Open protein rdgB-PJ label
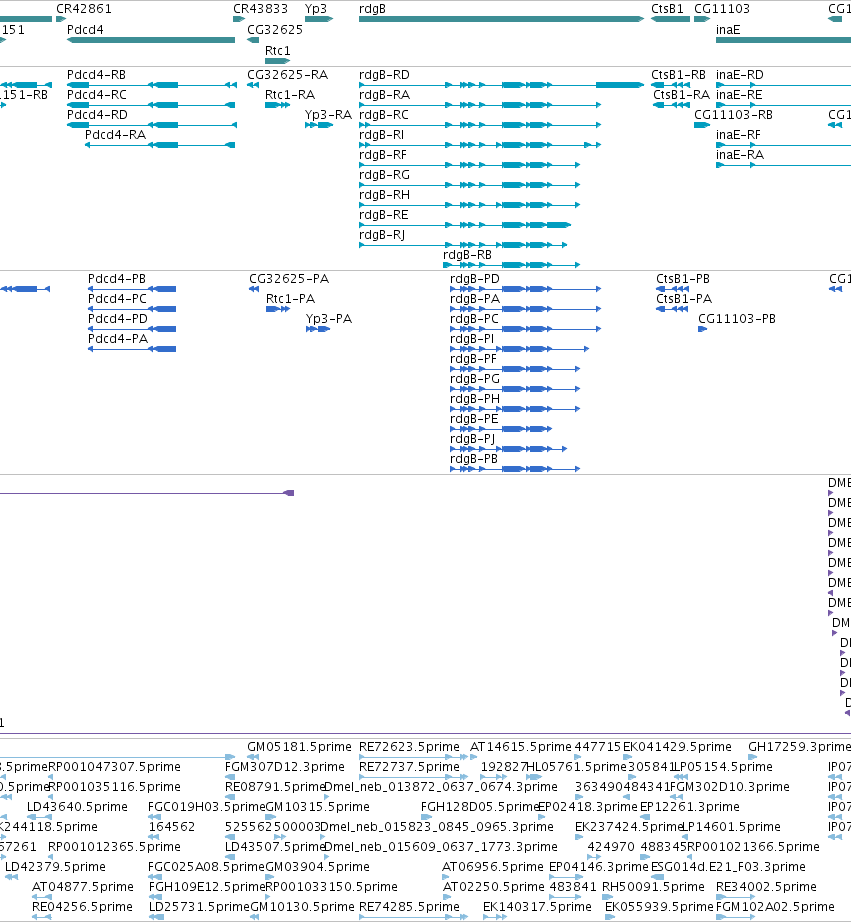851x922 pixels. 472,439
